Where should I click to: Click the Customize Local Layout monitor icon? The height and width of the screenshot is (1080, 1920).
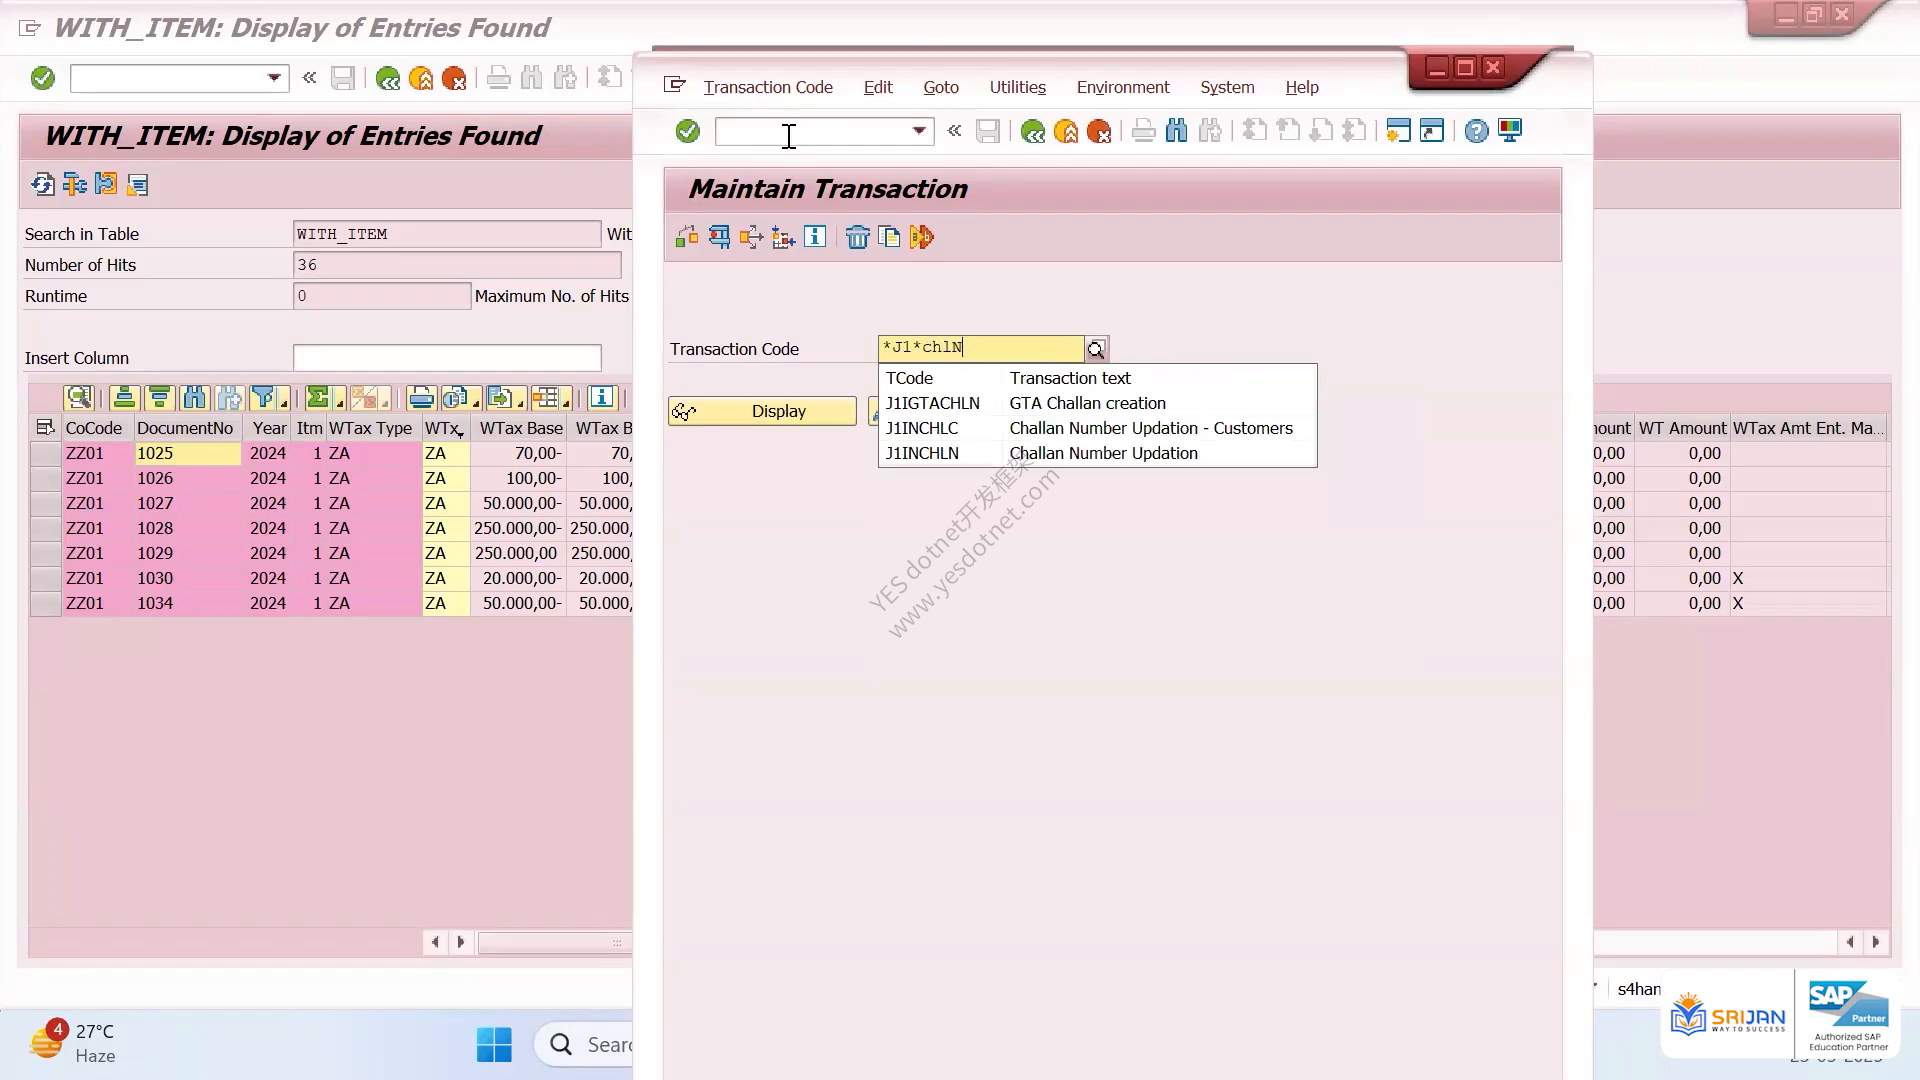pyautogui.click(x=1510, y=131)
